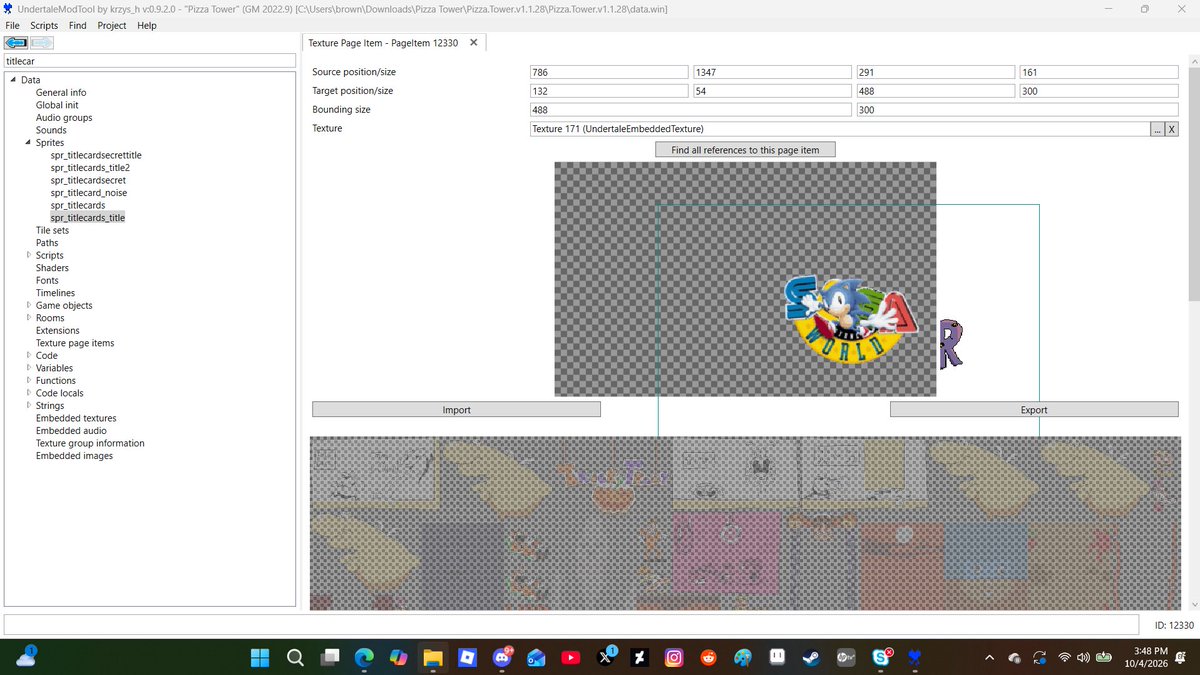The width and height of the screenshot is (1200, 675).
Task: Expand the Game objects node
Action: [28, 305]
